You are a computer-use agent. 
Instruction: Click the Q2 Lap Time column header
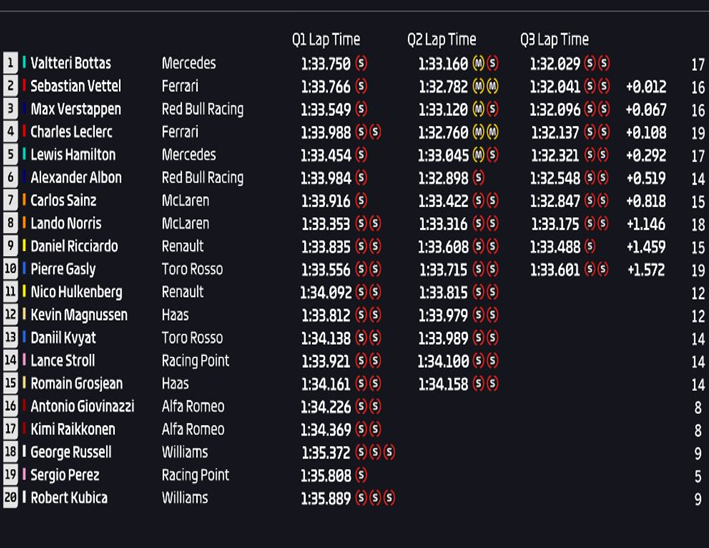[x=441, y=39]
